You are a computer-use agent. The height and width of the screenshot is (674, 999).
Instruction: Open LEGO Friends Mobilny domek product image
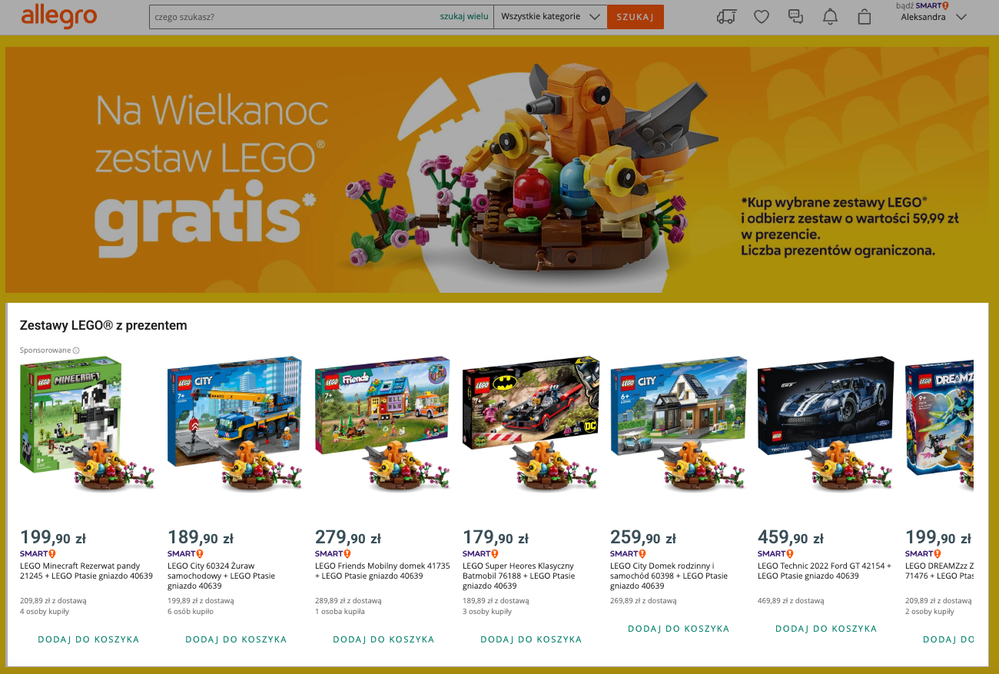tap(383, 424)
